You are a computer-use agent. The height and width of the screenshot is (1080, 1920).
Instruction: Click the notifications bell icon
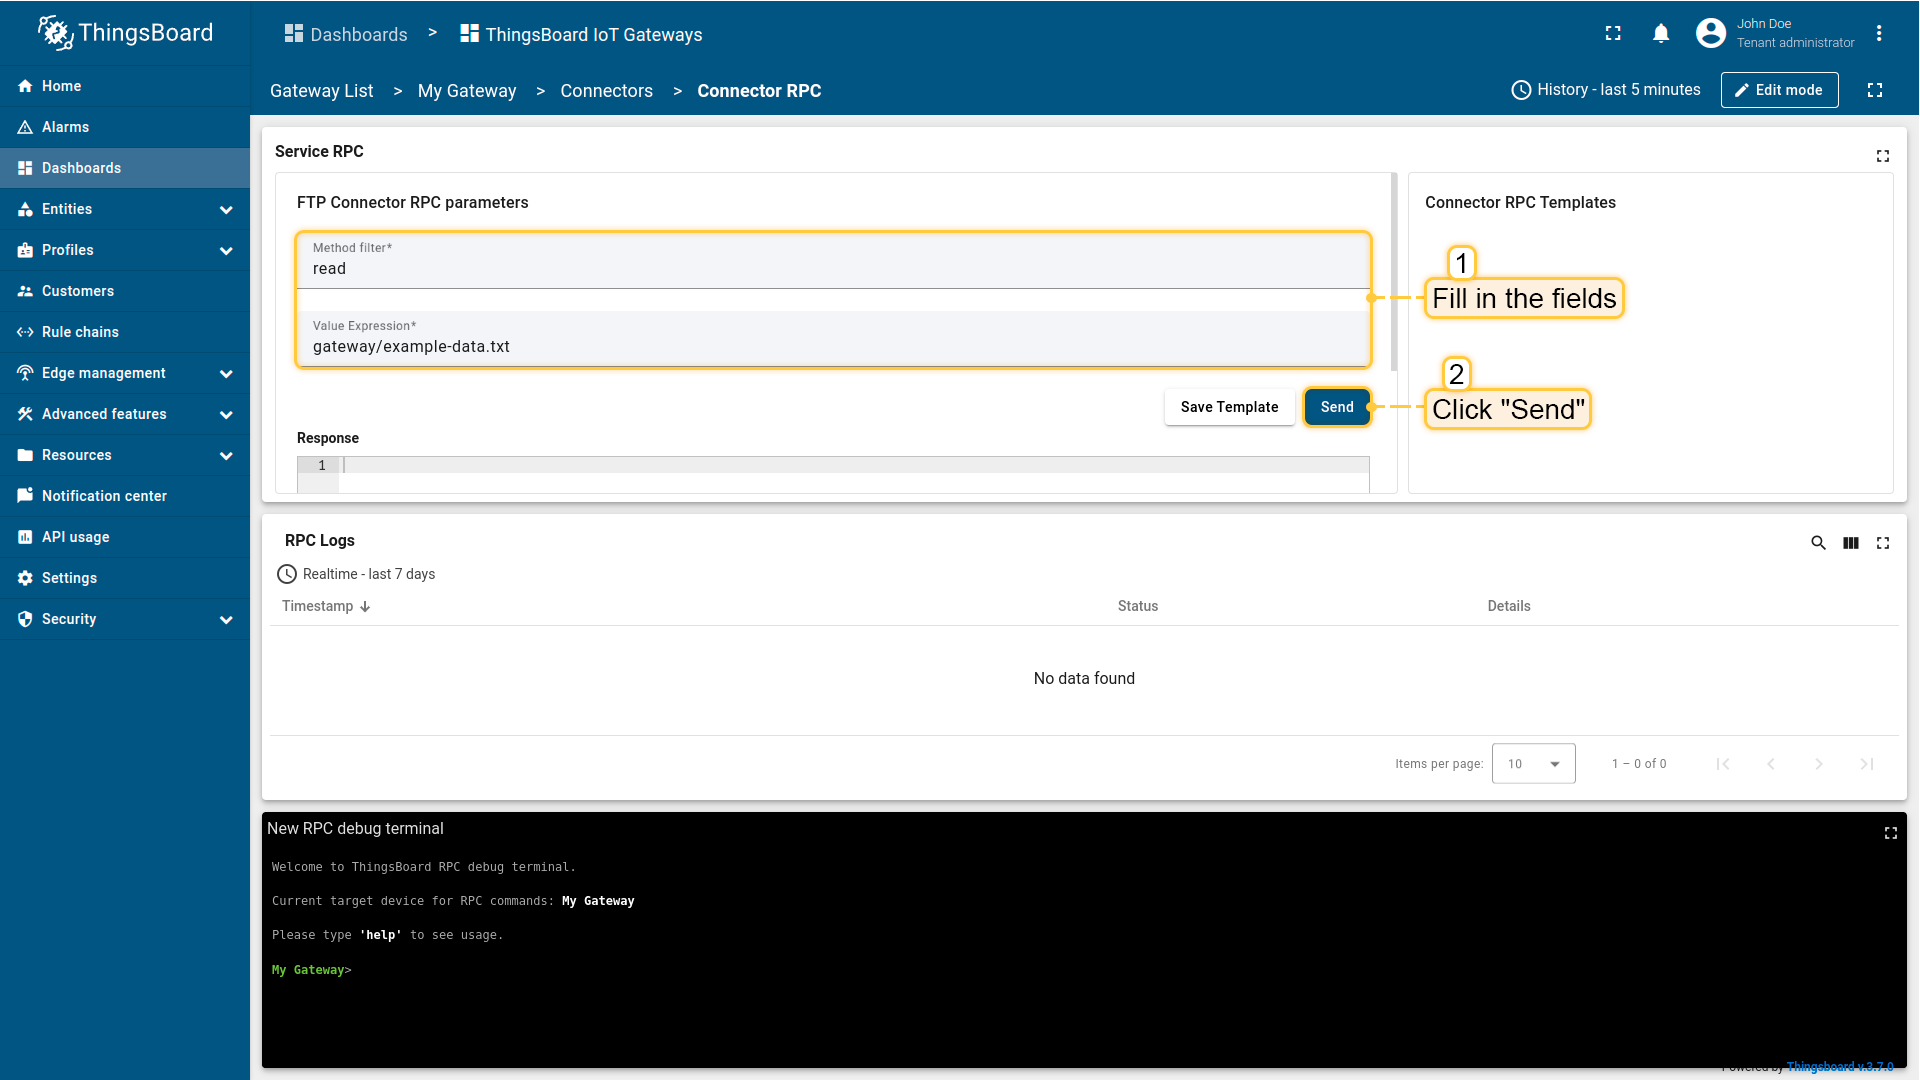pos(1661,34)
